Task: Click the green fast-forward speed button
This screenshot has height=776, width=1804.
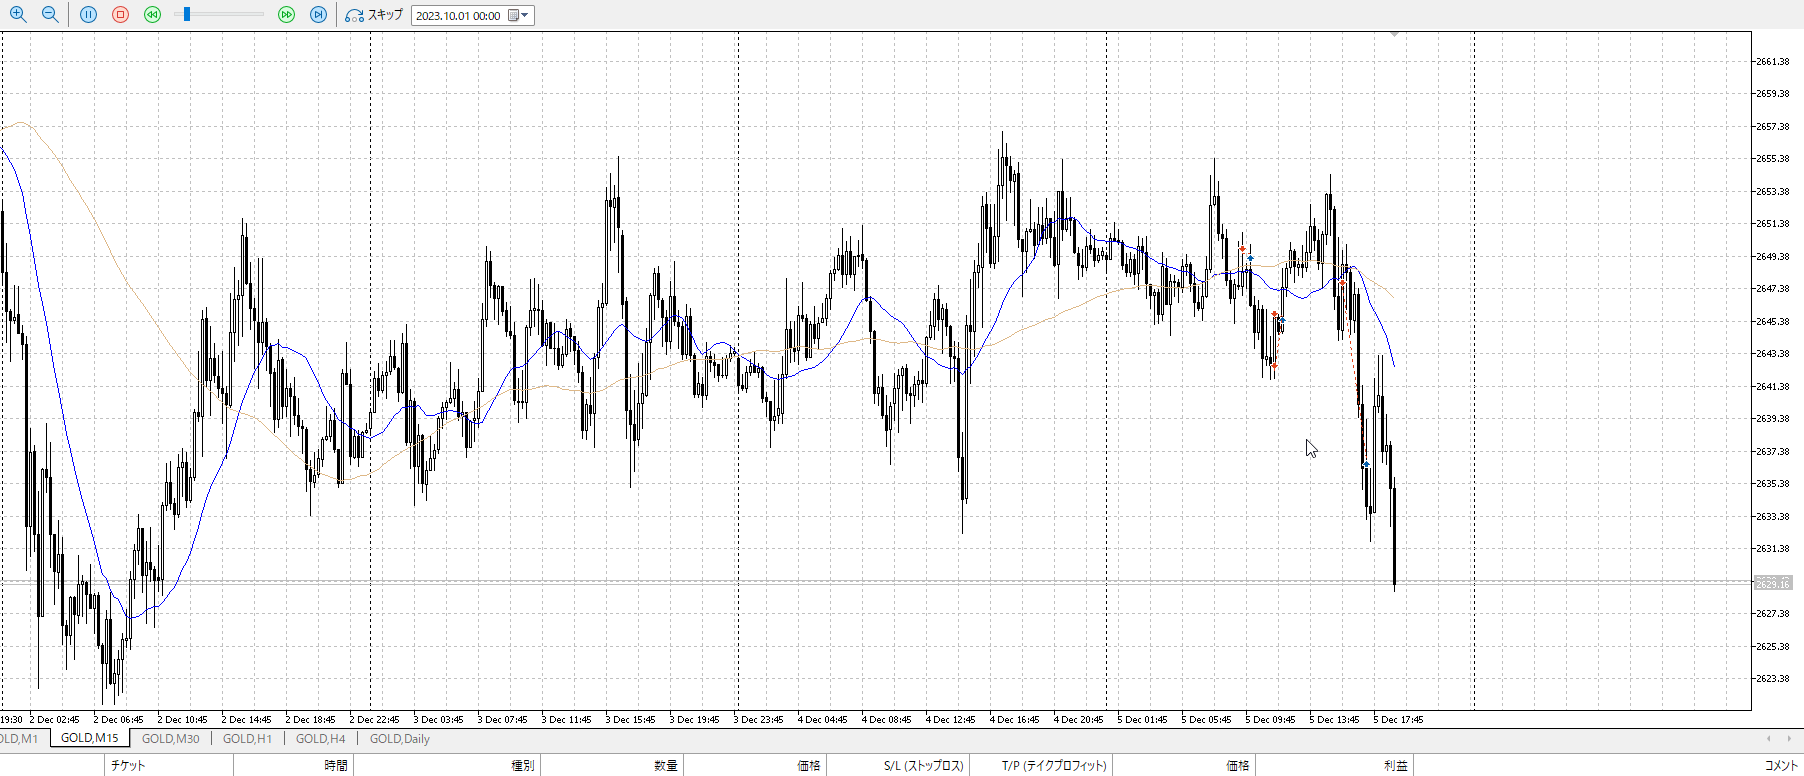Action: pyautogui.click(x=287, y=15)
